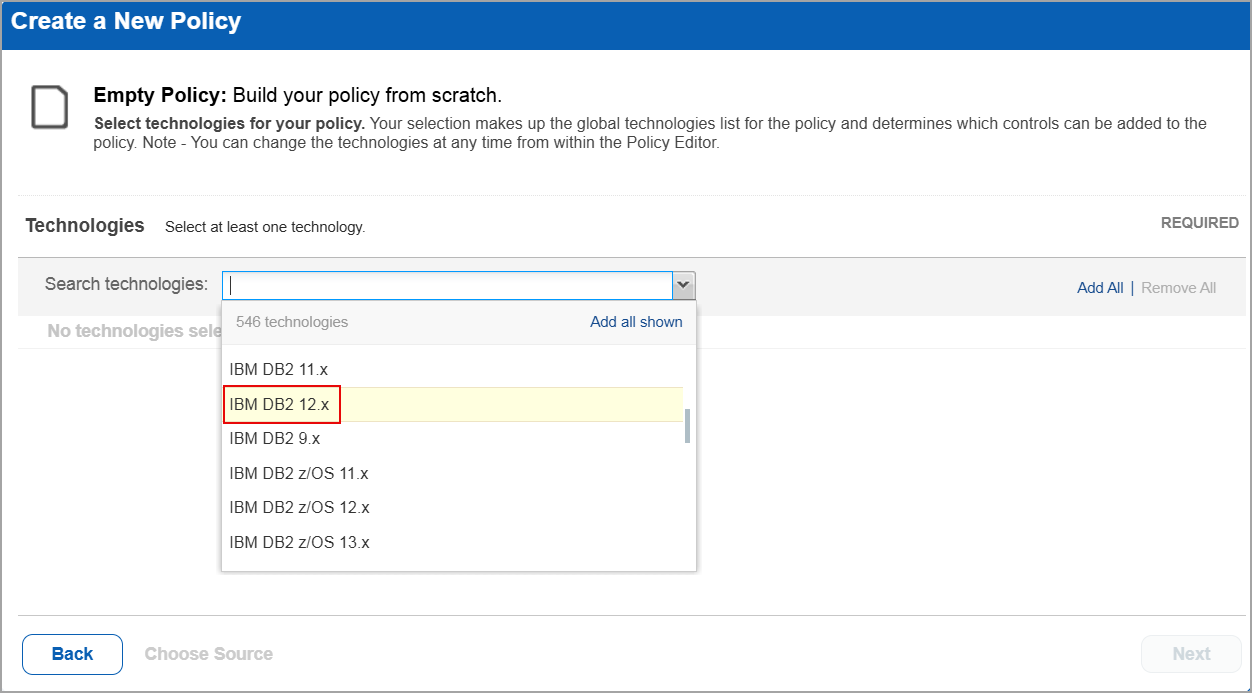The width and height of the screenshot is (1252, 693).
Task: Click the Create a New Policy title
Action: (126, 21)
